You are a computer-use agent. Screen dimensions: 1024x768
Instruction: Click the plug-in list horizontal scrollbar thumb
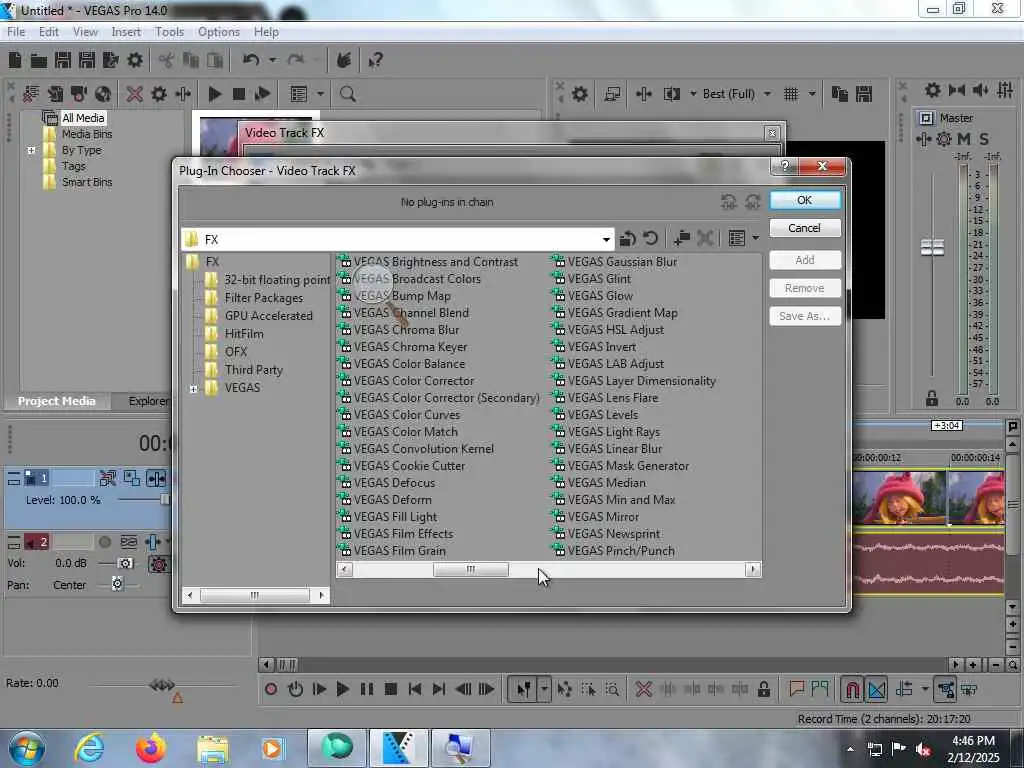click(471, 569)
